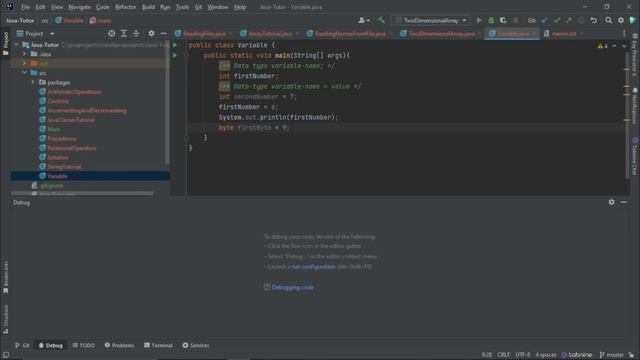Commit changes with green checkmark icon
This screenshot has height=360, width=640.
(557, 20)
